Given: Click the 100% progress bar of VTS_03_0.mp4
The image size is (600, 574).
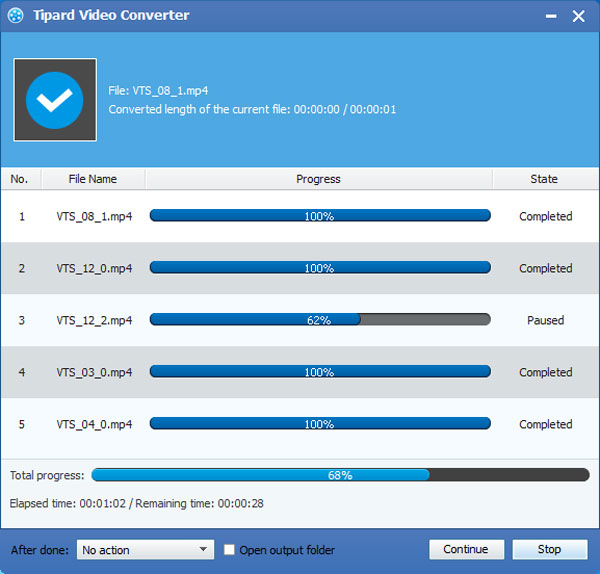Looking at the screenshot, I should pos(320,372).
